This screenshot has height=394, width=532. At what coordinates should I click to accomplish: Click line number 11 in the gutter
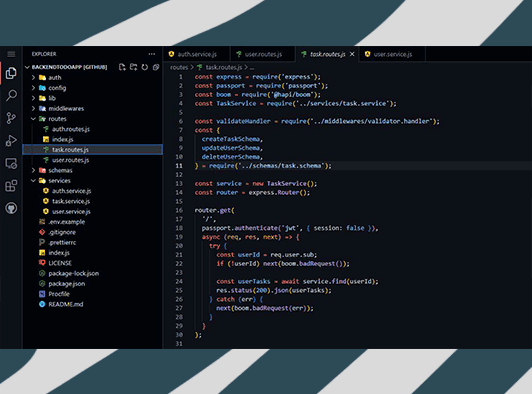point(179,166)
